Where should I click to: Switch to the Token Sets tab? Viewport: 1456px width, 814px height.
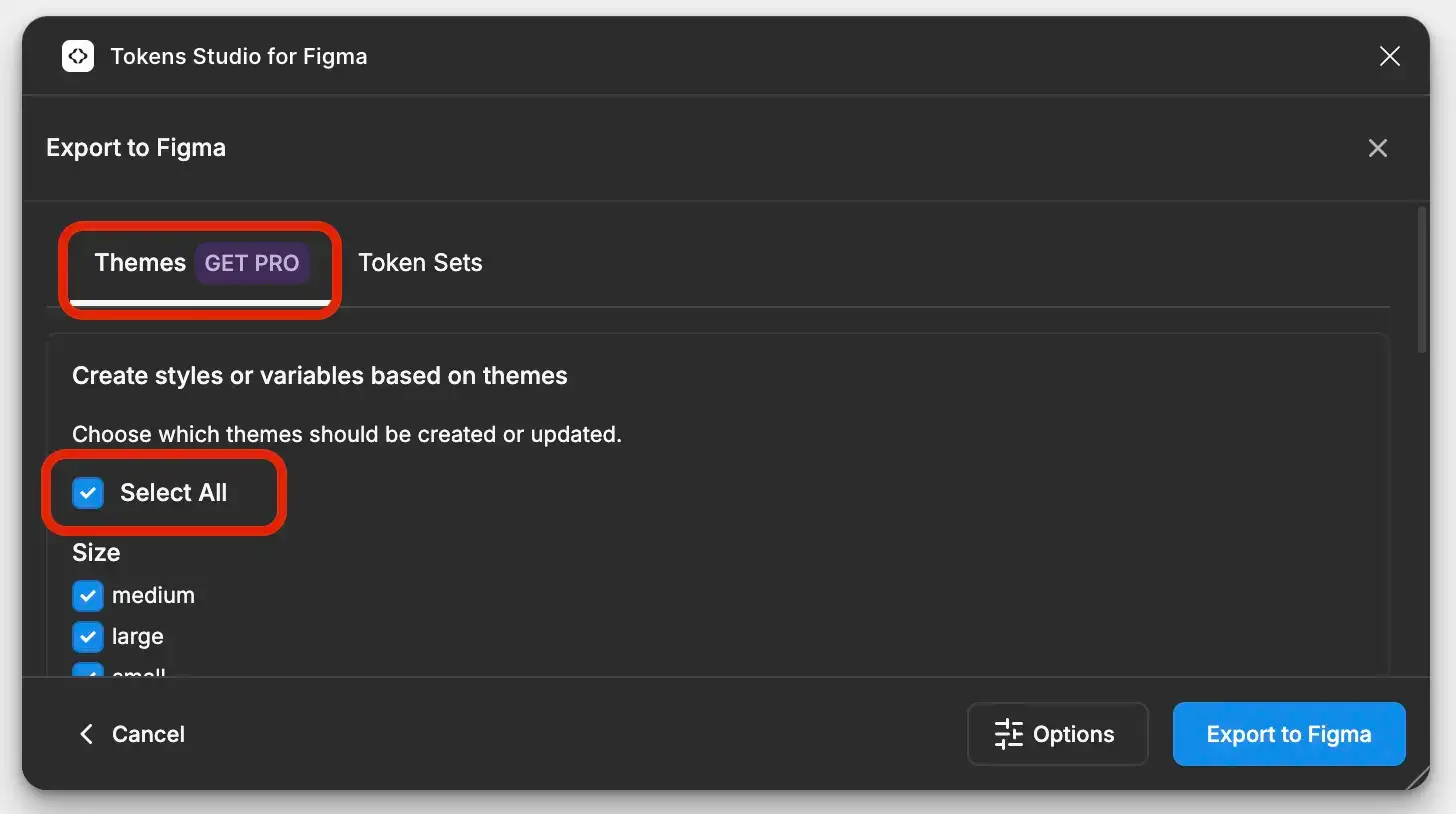420,262
